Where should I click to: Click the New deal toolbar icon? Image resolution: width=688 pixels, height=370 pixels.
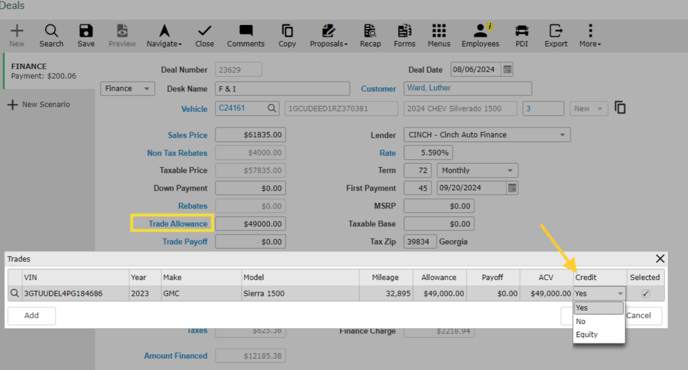click(x=17, y=36)
